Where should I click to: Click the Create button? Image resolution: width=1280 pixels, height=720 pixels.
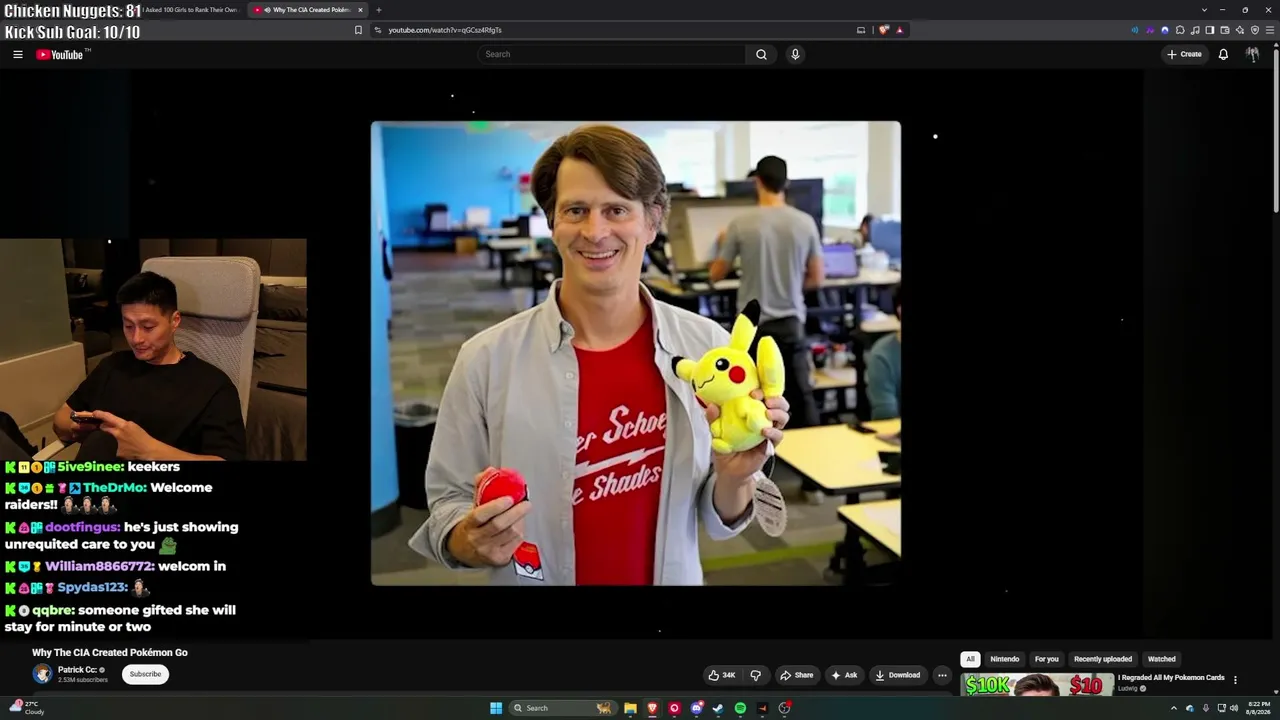coord(1184,54)
